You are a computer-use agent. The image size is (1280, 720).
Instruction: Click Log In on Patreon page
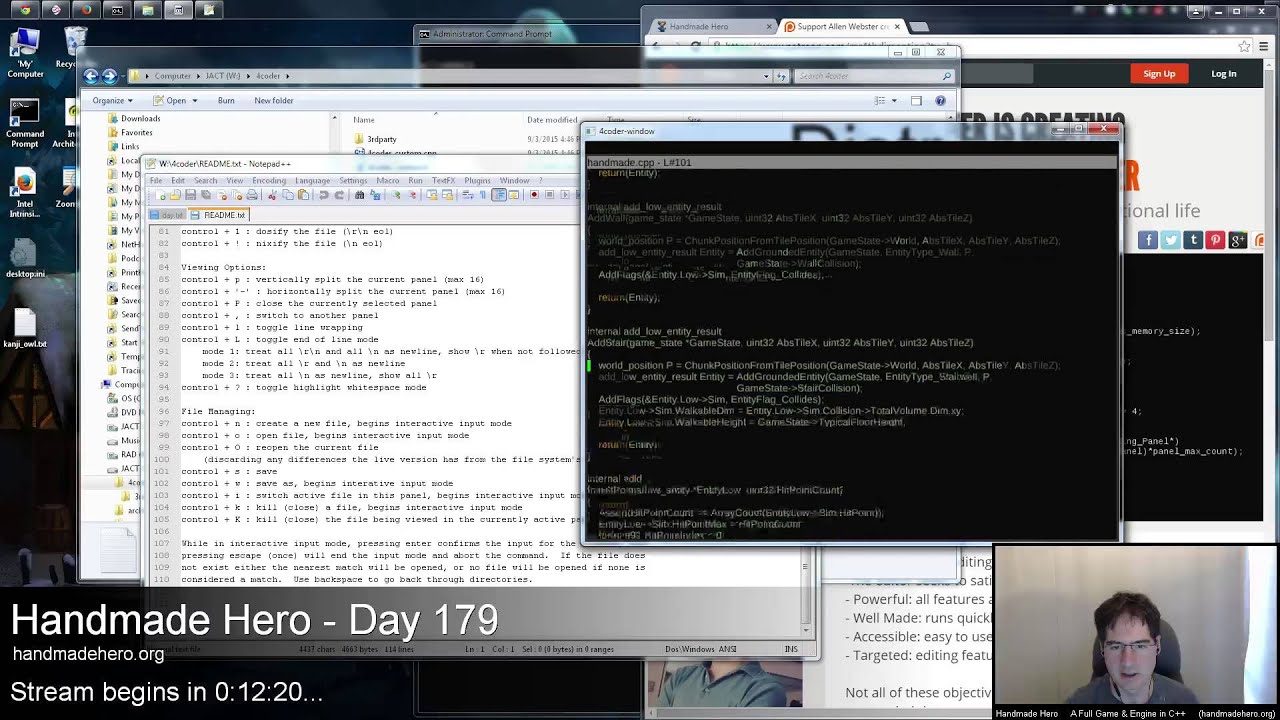1224,73
